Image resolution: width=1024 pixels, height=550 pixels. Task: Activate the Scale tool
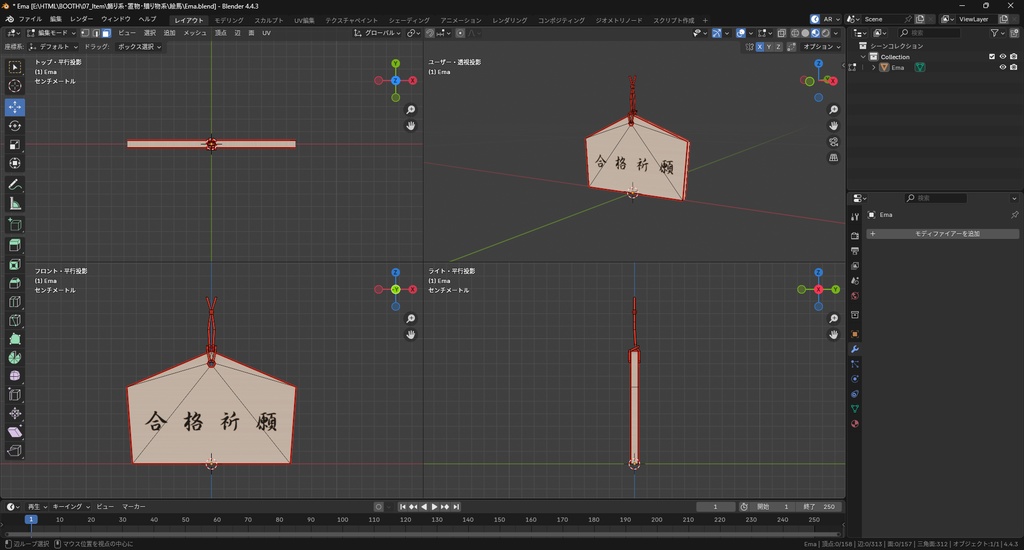(x=15, y=144)
